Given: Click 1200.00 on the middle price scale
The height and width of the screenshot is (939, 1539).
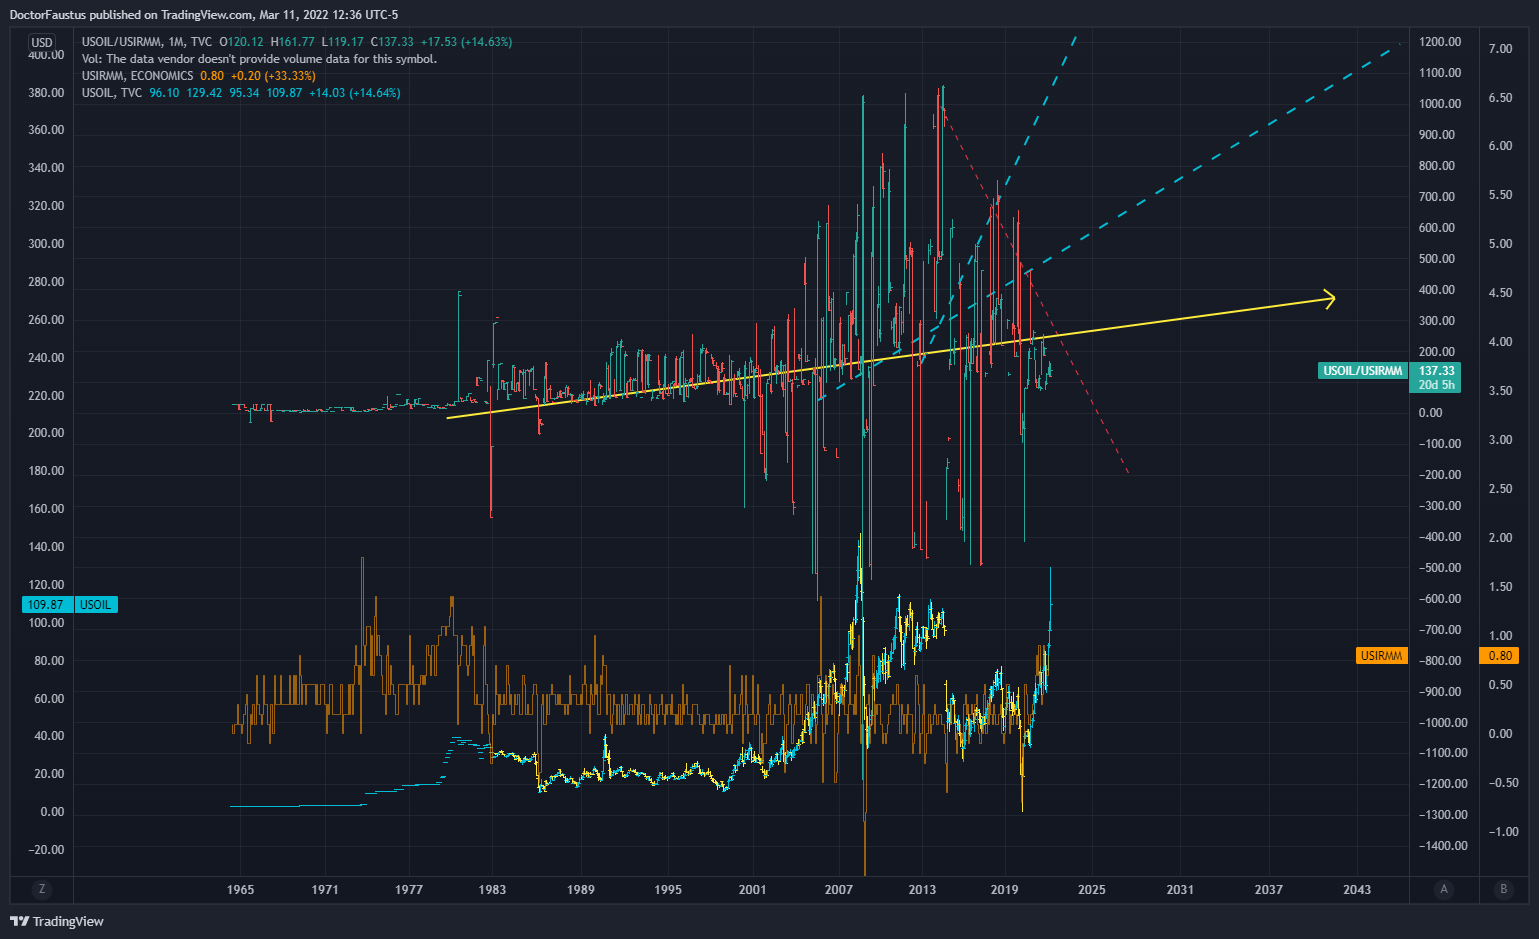Looking at the screenshot, I should pos(1440,42).
